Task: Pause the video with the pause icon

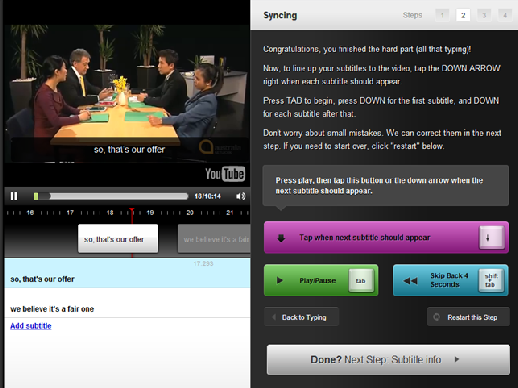Action: point(14,196)
